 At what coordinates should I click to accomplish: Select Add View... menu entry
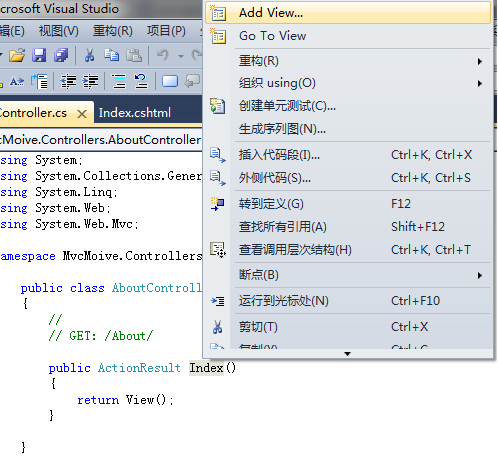(348, 13)
